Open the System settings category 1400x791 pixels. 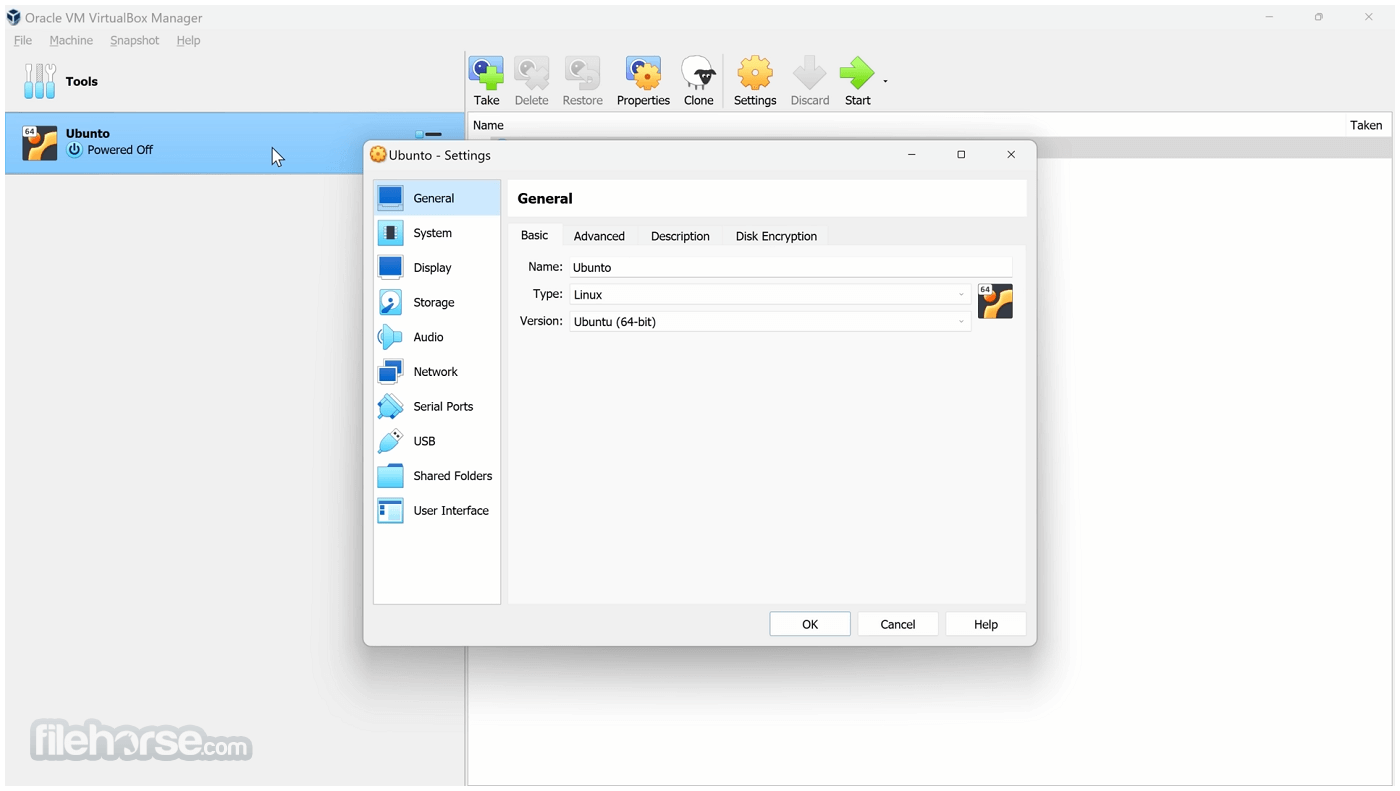tap(437, 233)
